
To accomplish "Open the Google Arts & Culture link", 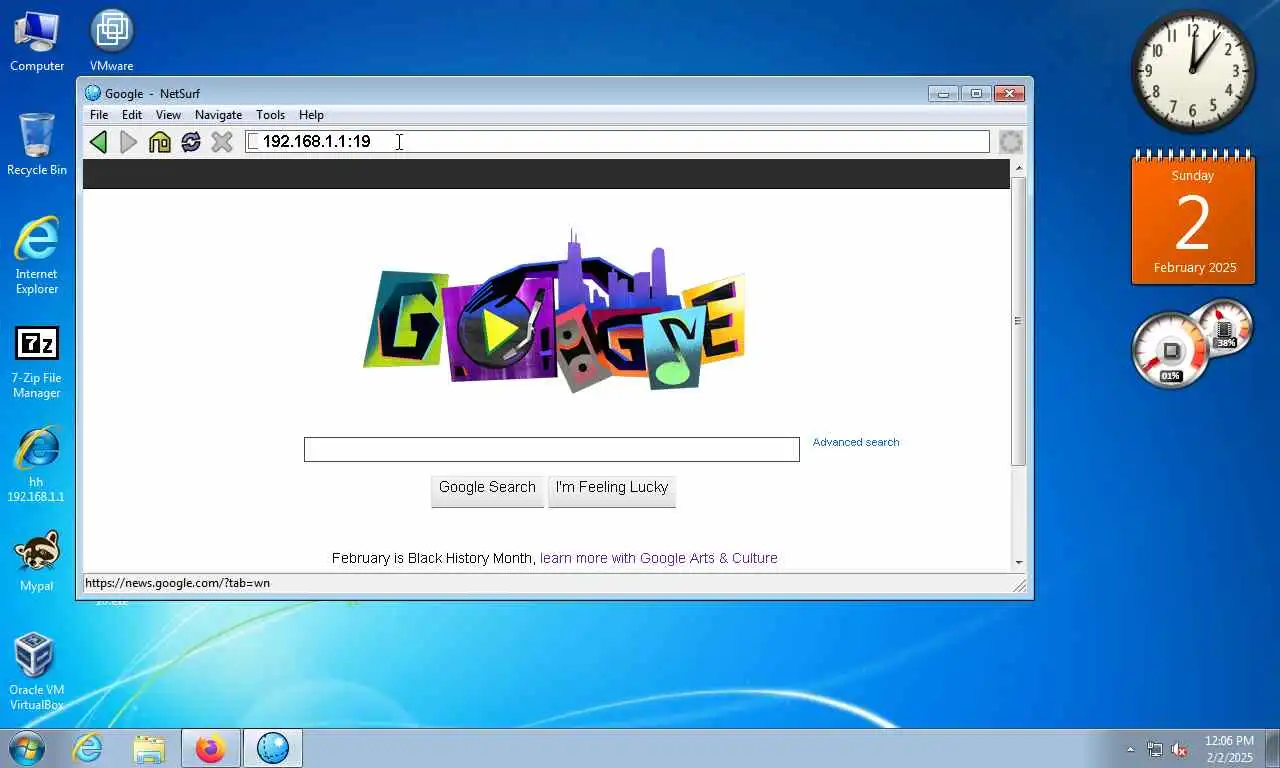I will [x=659, y=558].
